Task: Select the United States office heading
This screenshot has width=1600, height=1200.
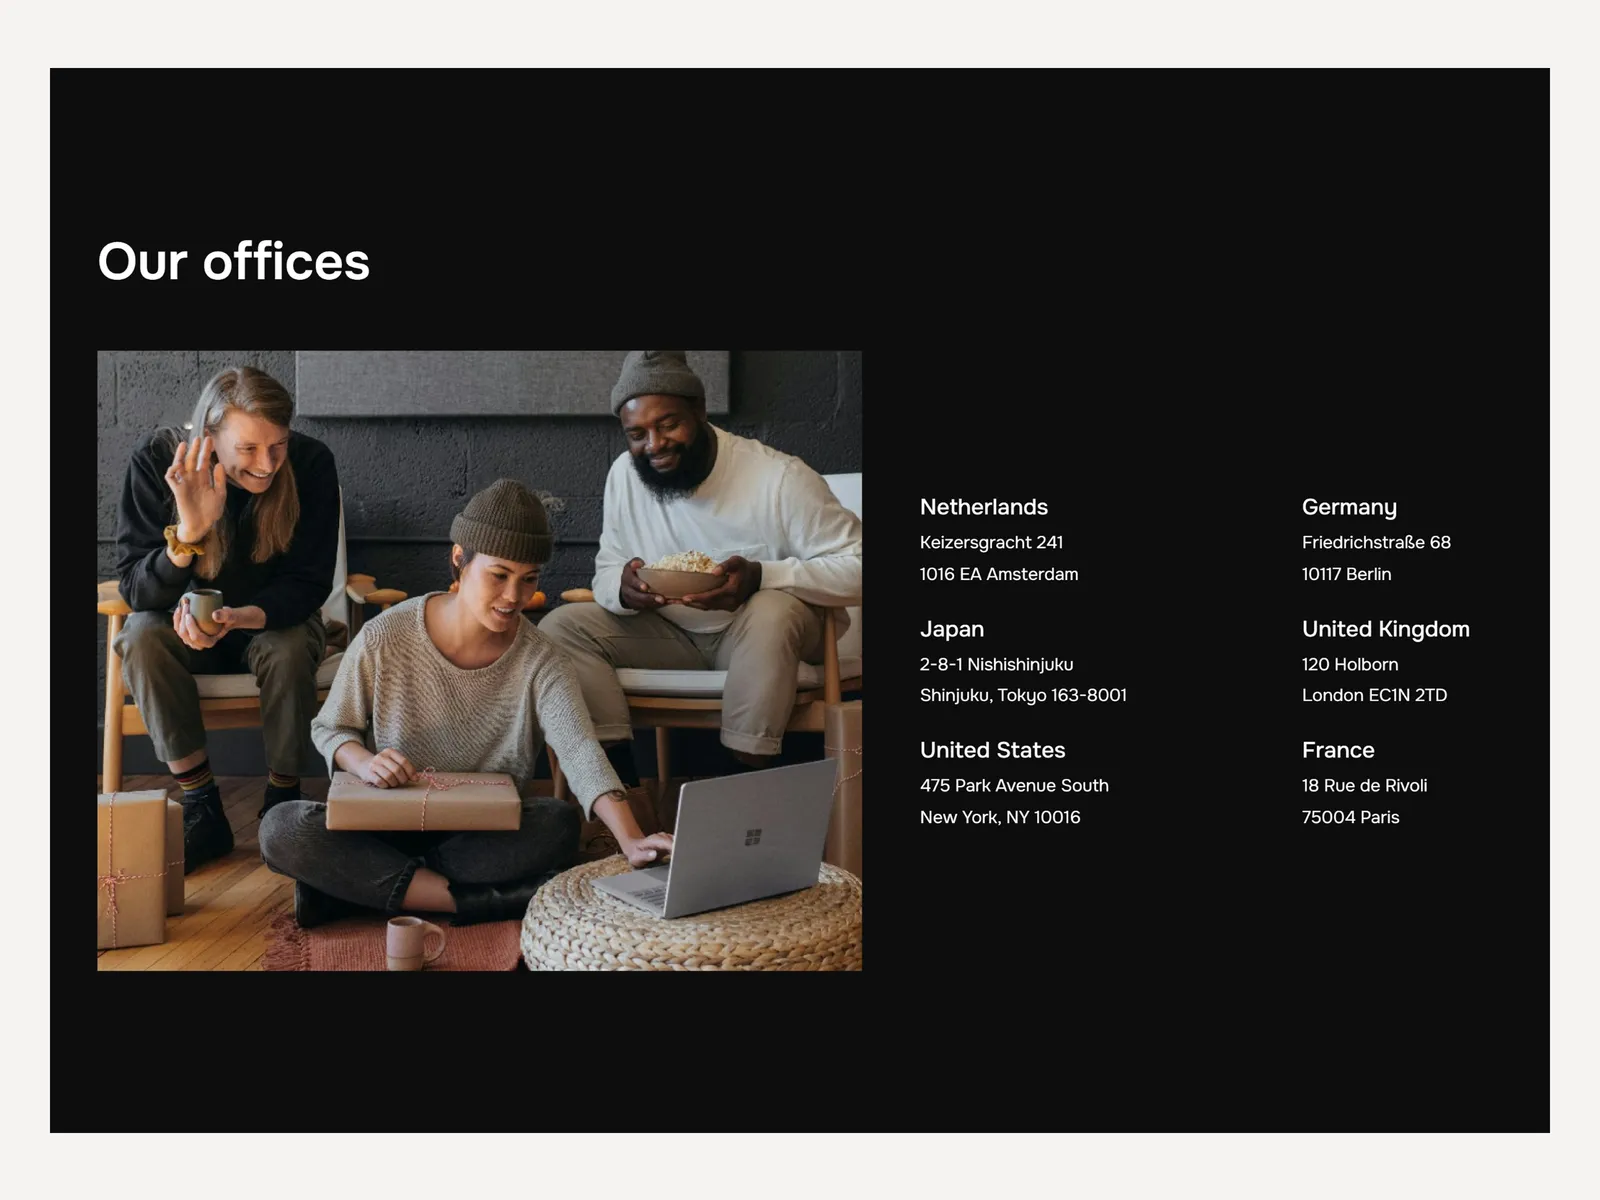Action: click(993, 750)
